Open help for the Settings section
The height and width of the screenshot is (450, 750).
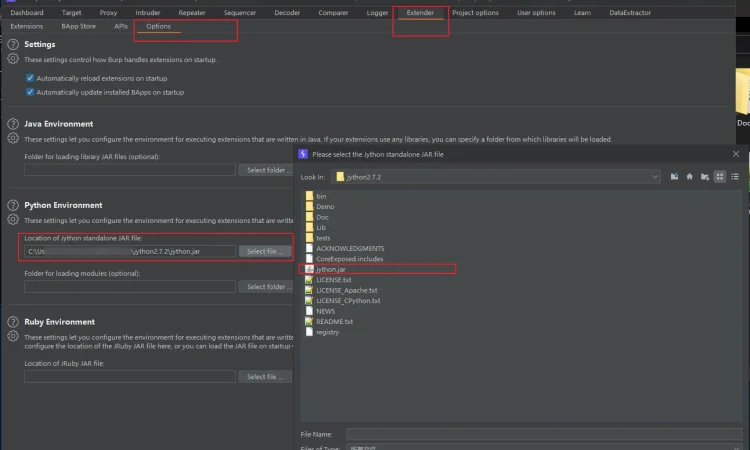(x=13, y=44)
